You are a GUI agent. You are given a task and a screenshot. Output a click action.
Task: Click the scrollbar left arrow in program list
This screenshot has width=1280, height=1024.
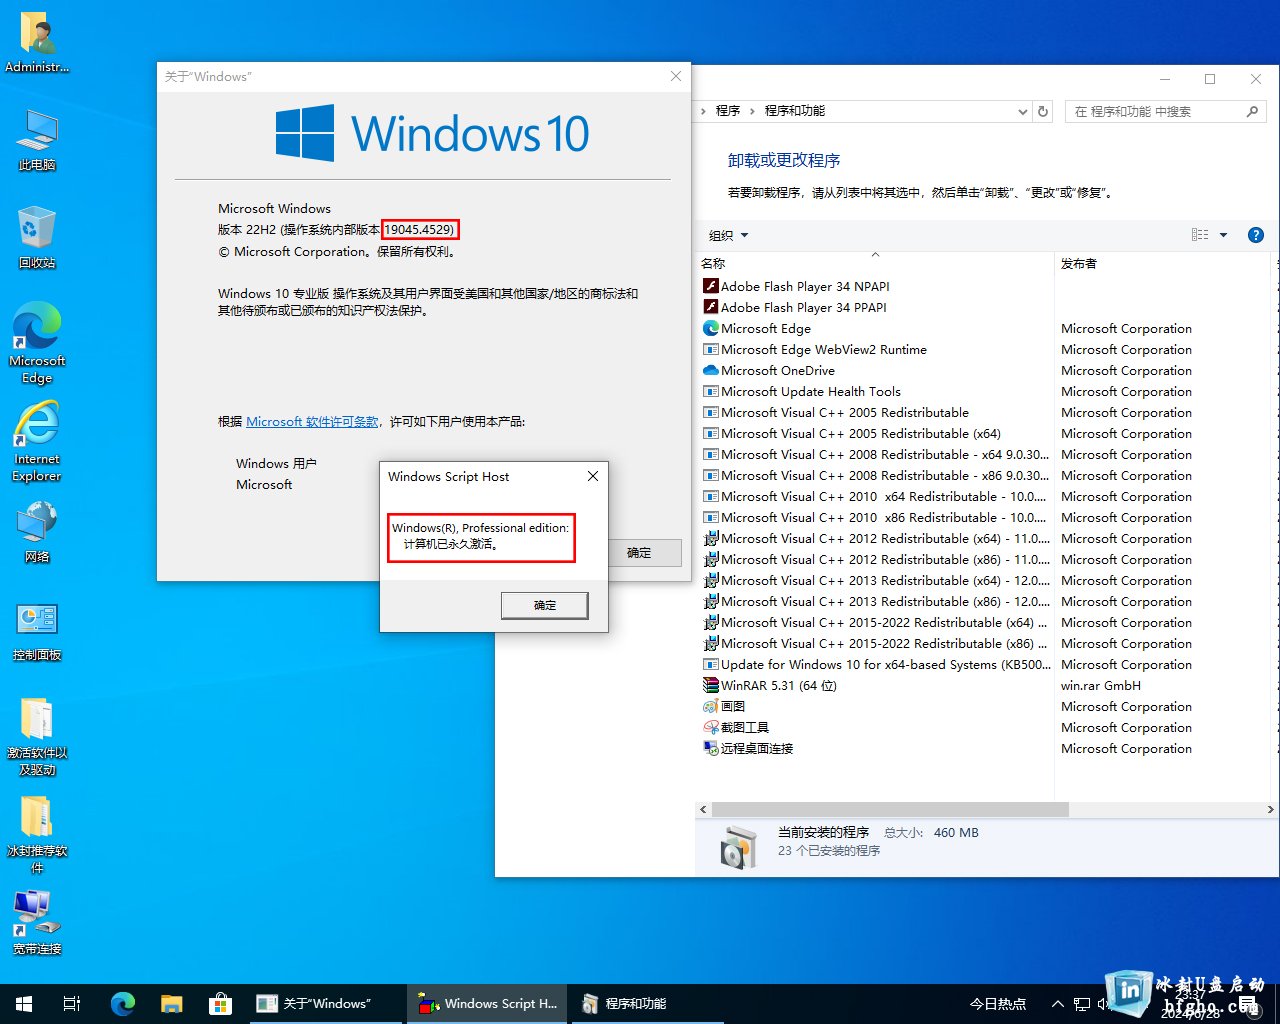coord(703,809)
